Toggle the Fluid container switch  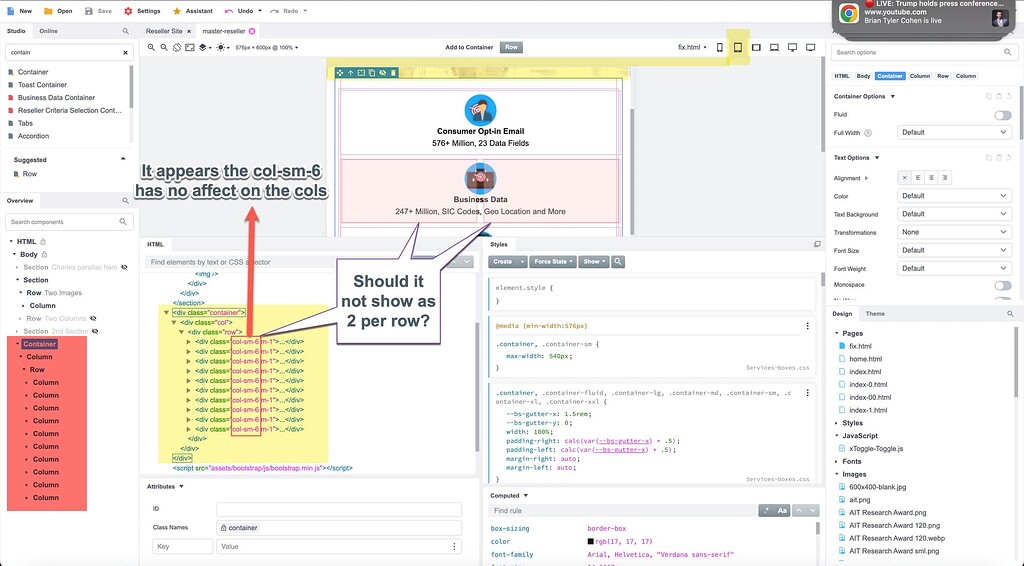(1002, 115)
